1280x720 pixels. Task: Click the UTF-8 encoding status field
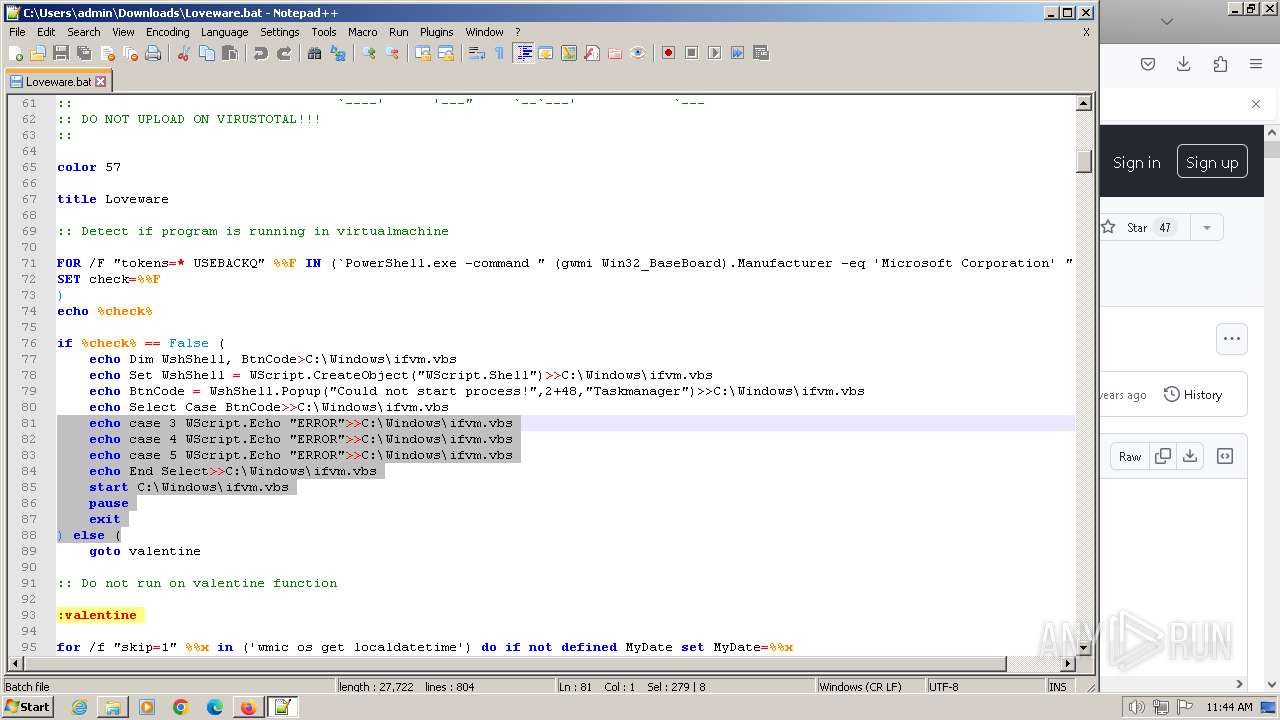coord(985,687)
